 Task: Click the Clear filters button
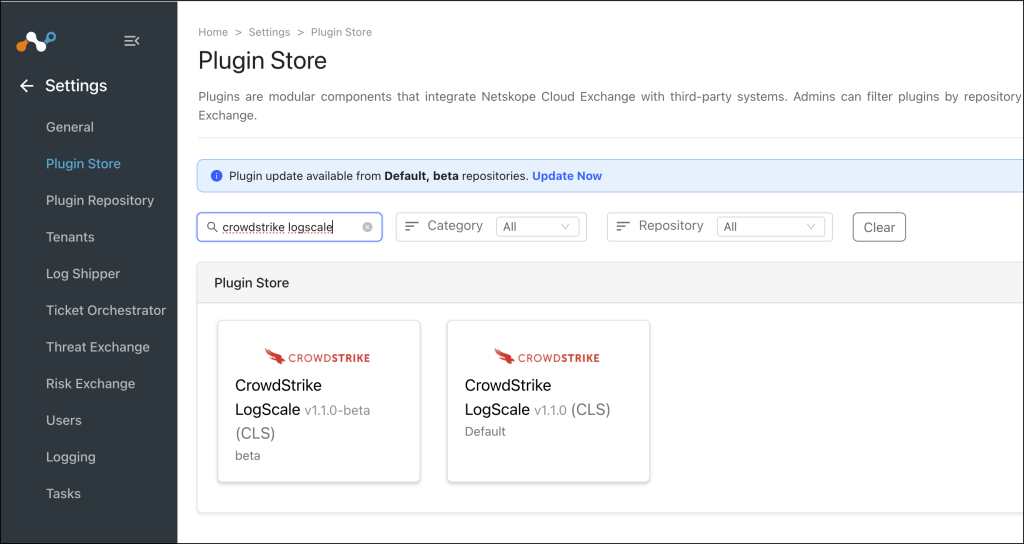(879, 227)
